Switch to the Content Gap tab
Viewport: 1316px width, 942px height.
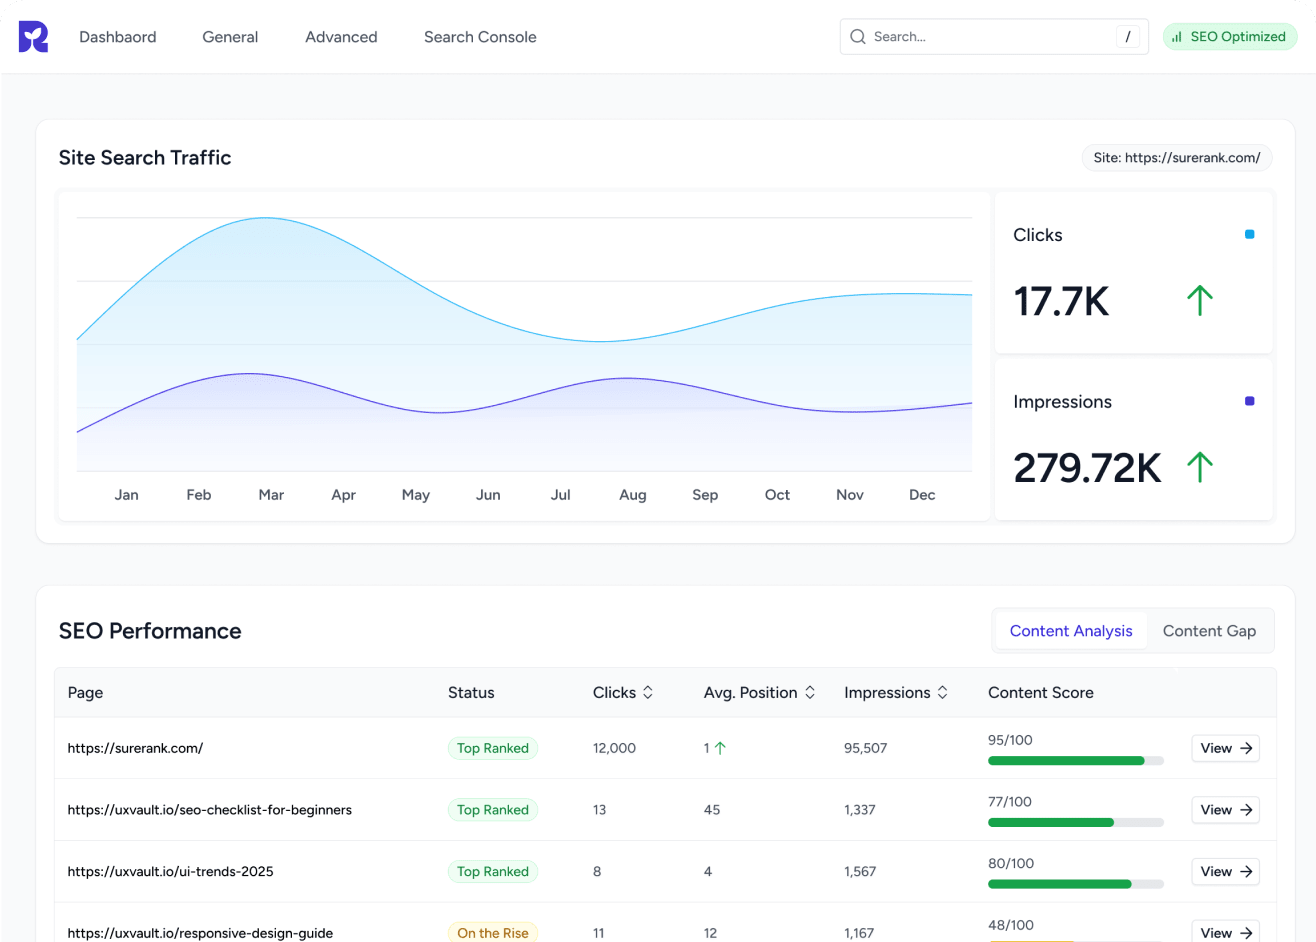(1209, 630)
